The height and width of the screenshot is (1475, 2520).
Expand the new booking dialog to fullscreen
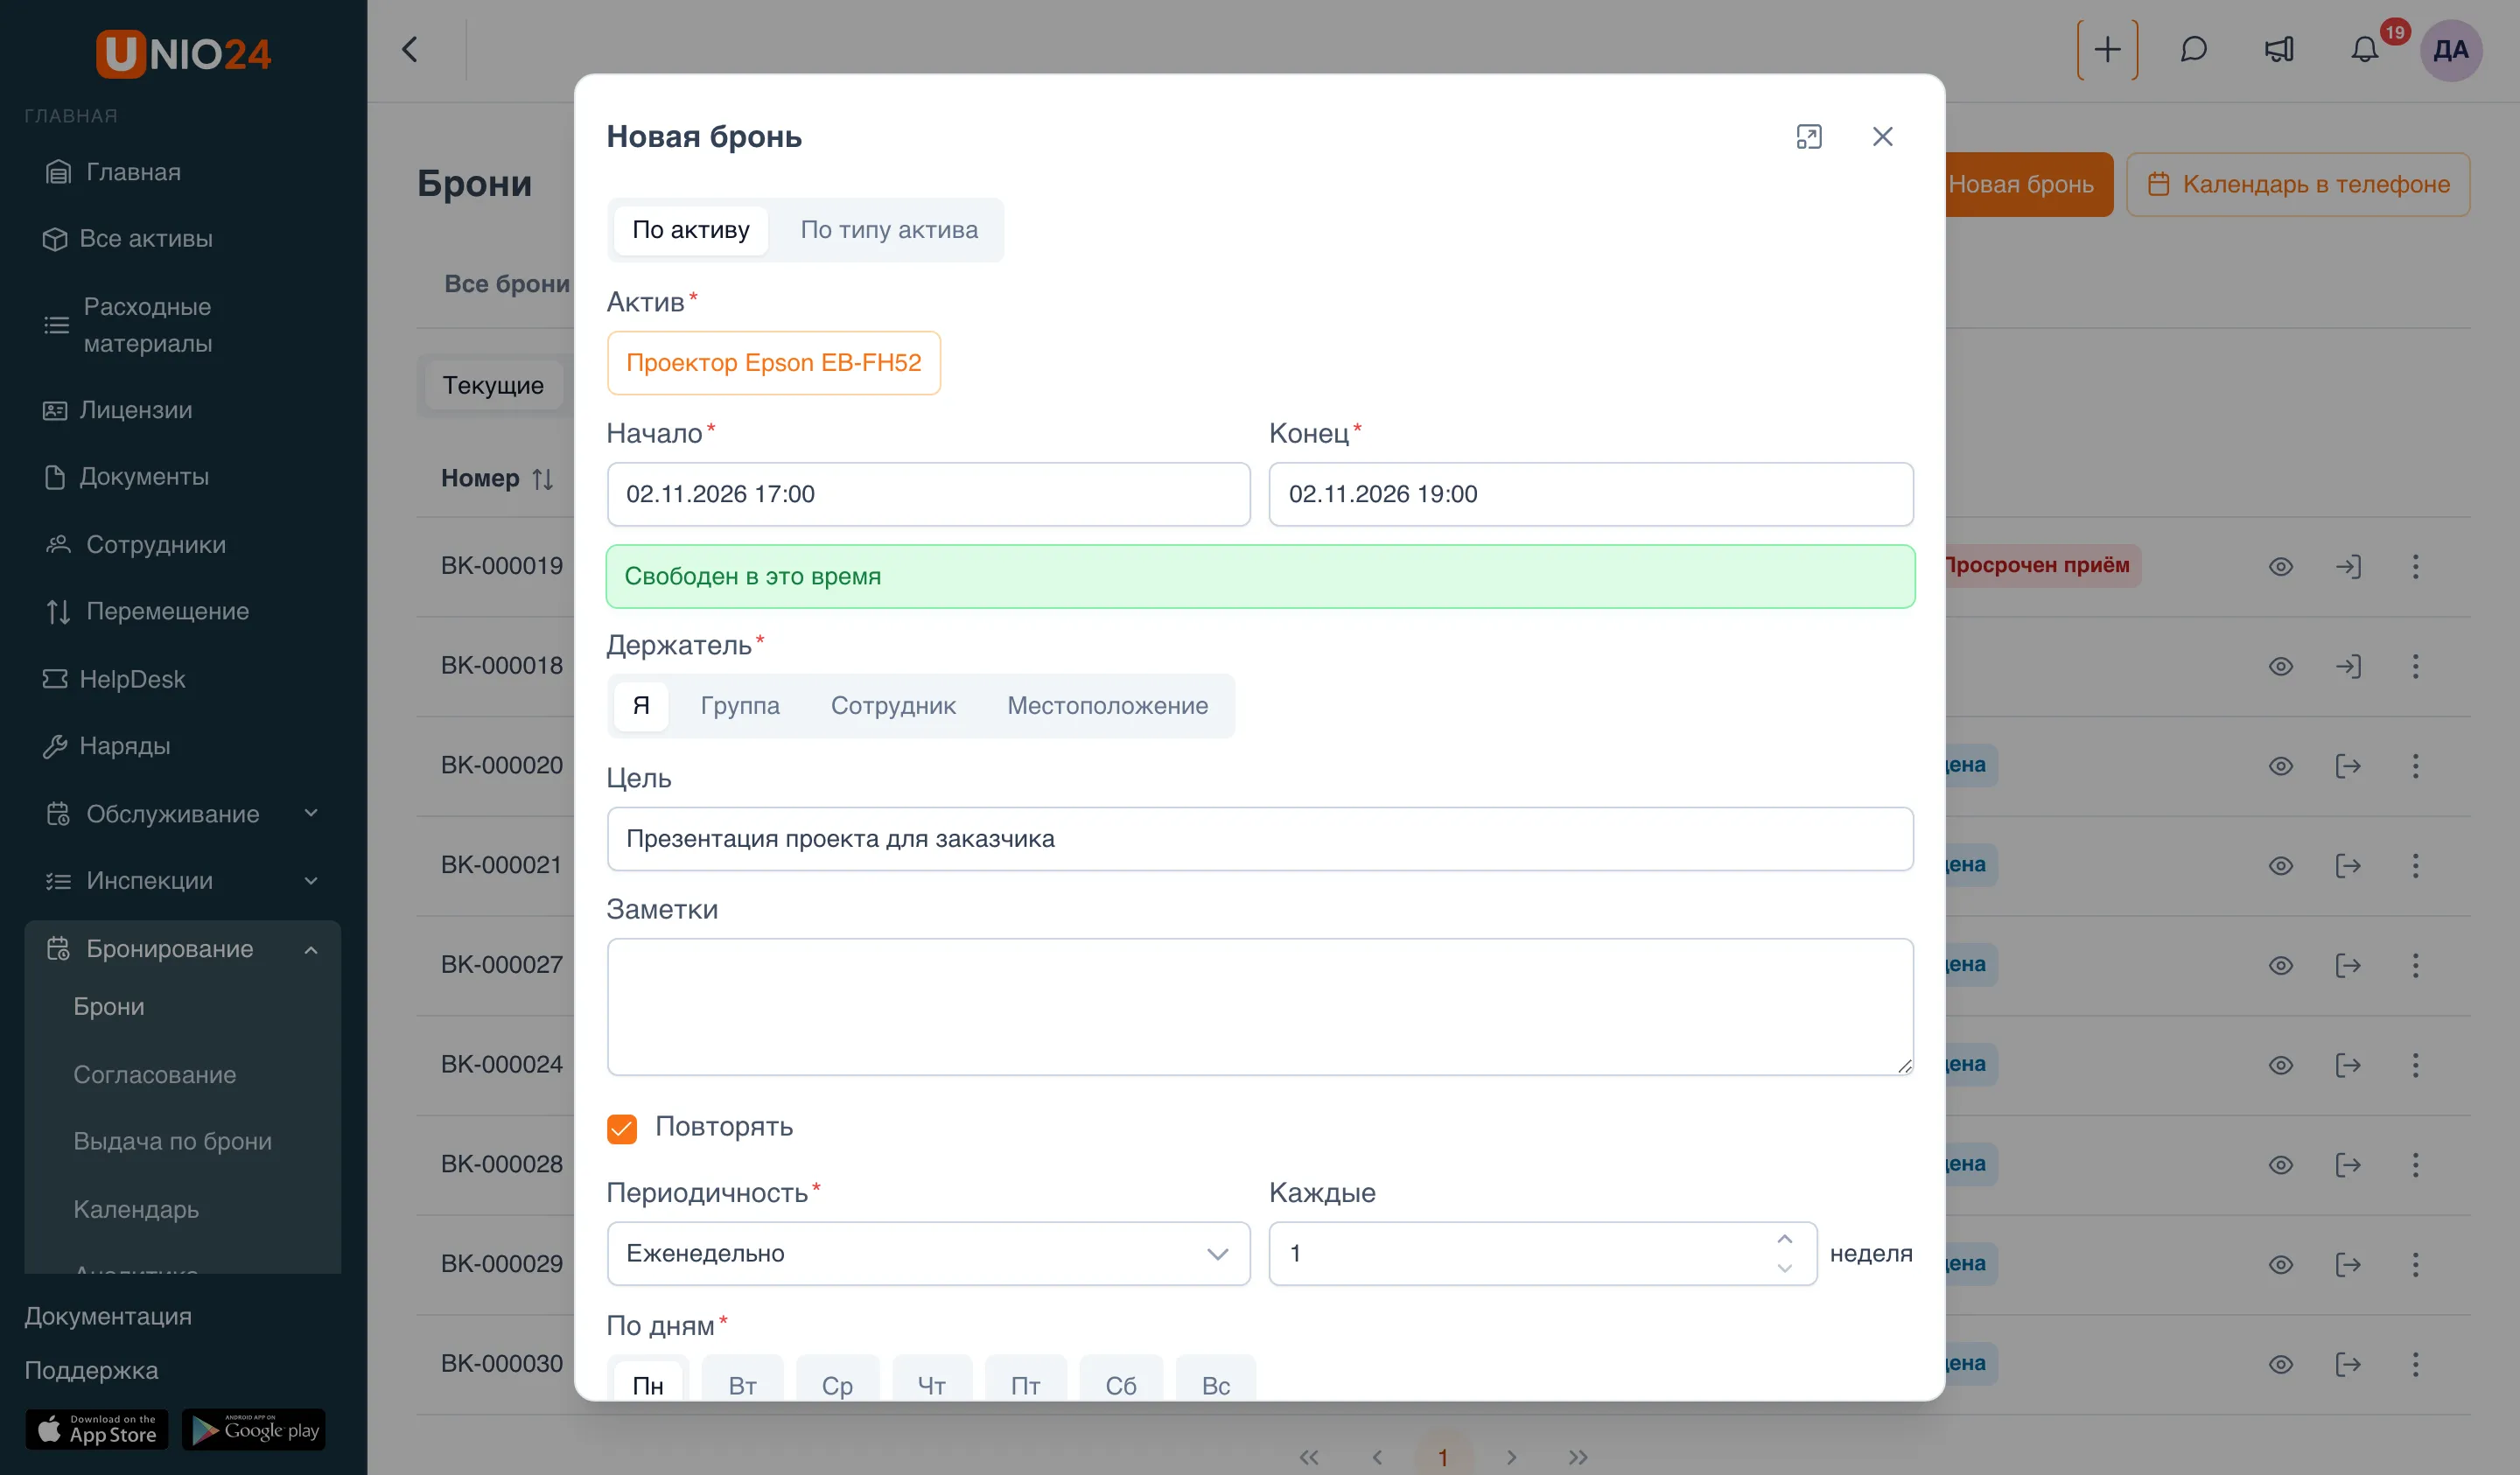pyautogui.click(x=1808, y=137)
